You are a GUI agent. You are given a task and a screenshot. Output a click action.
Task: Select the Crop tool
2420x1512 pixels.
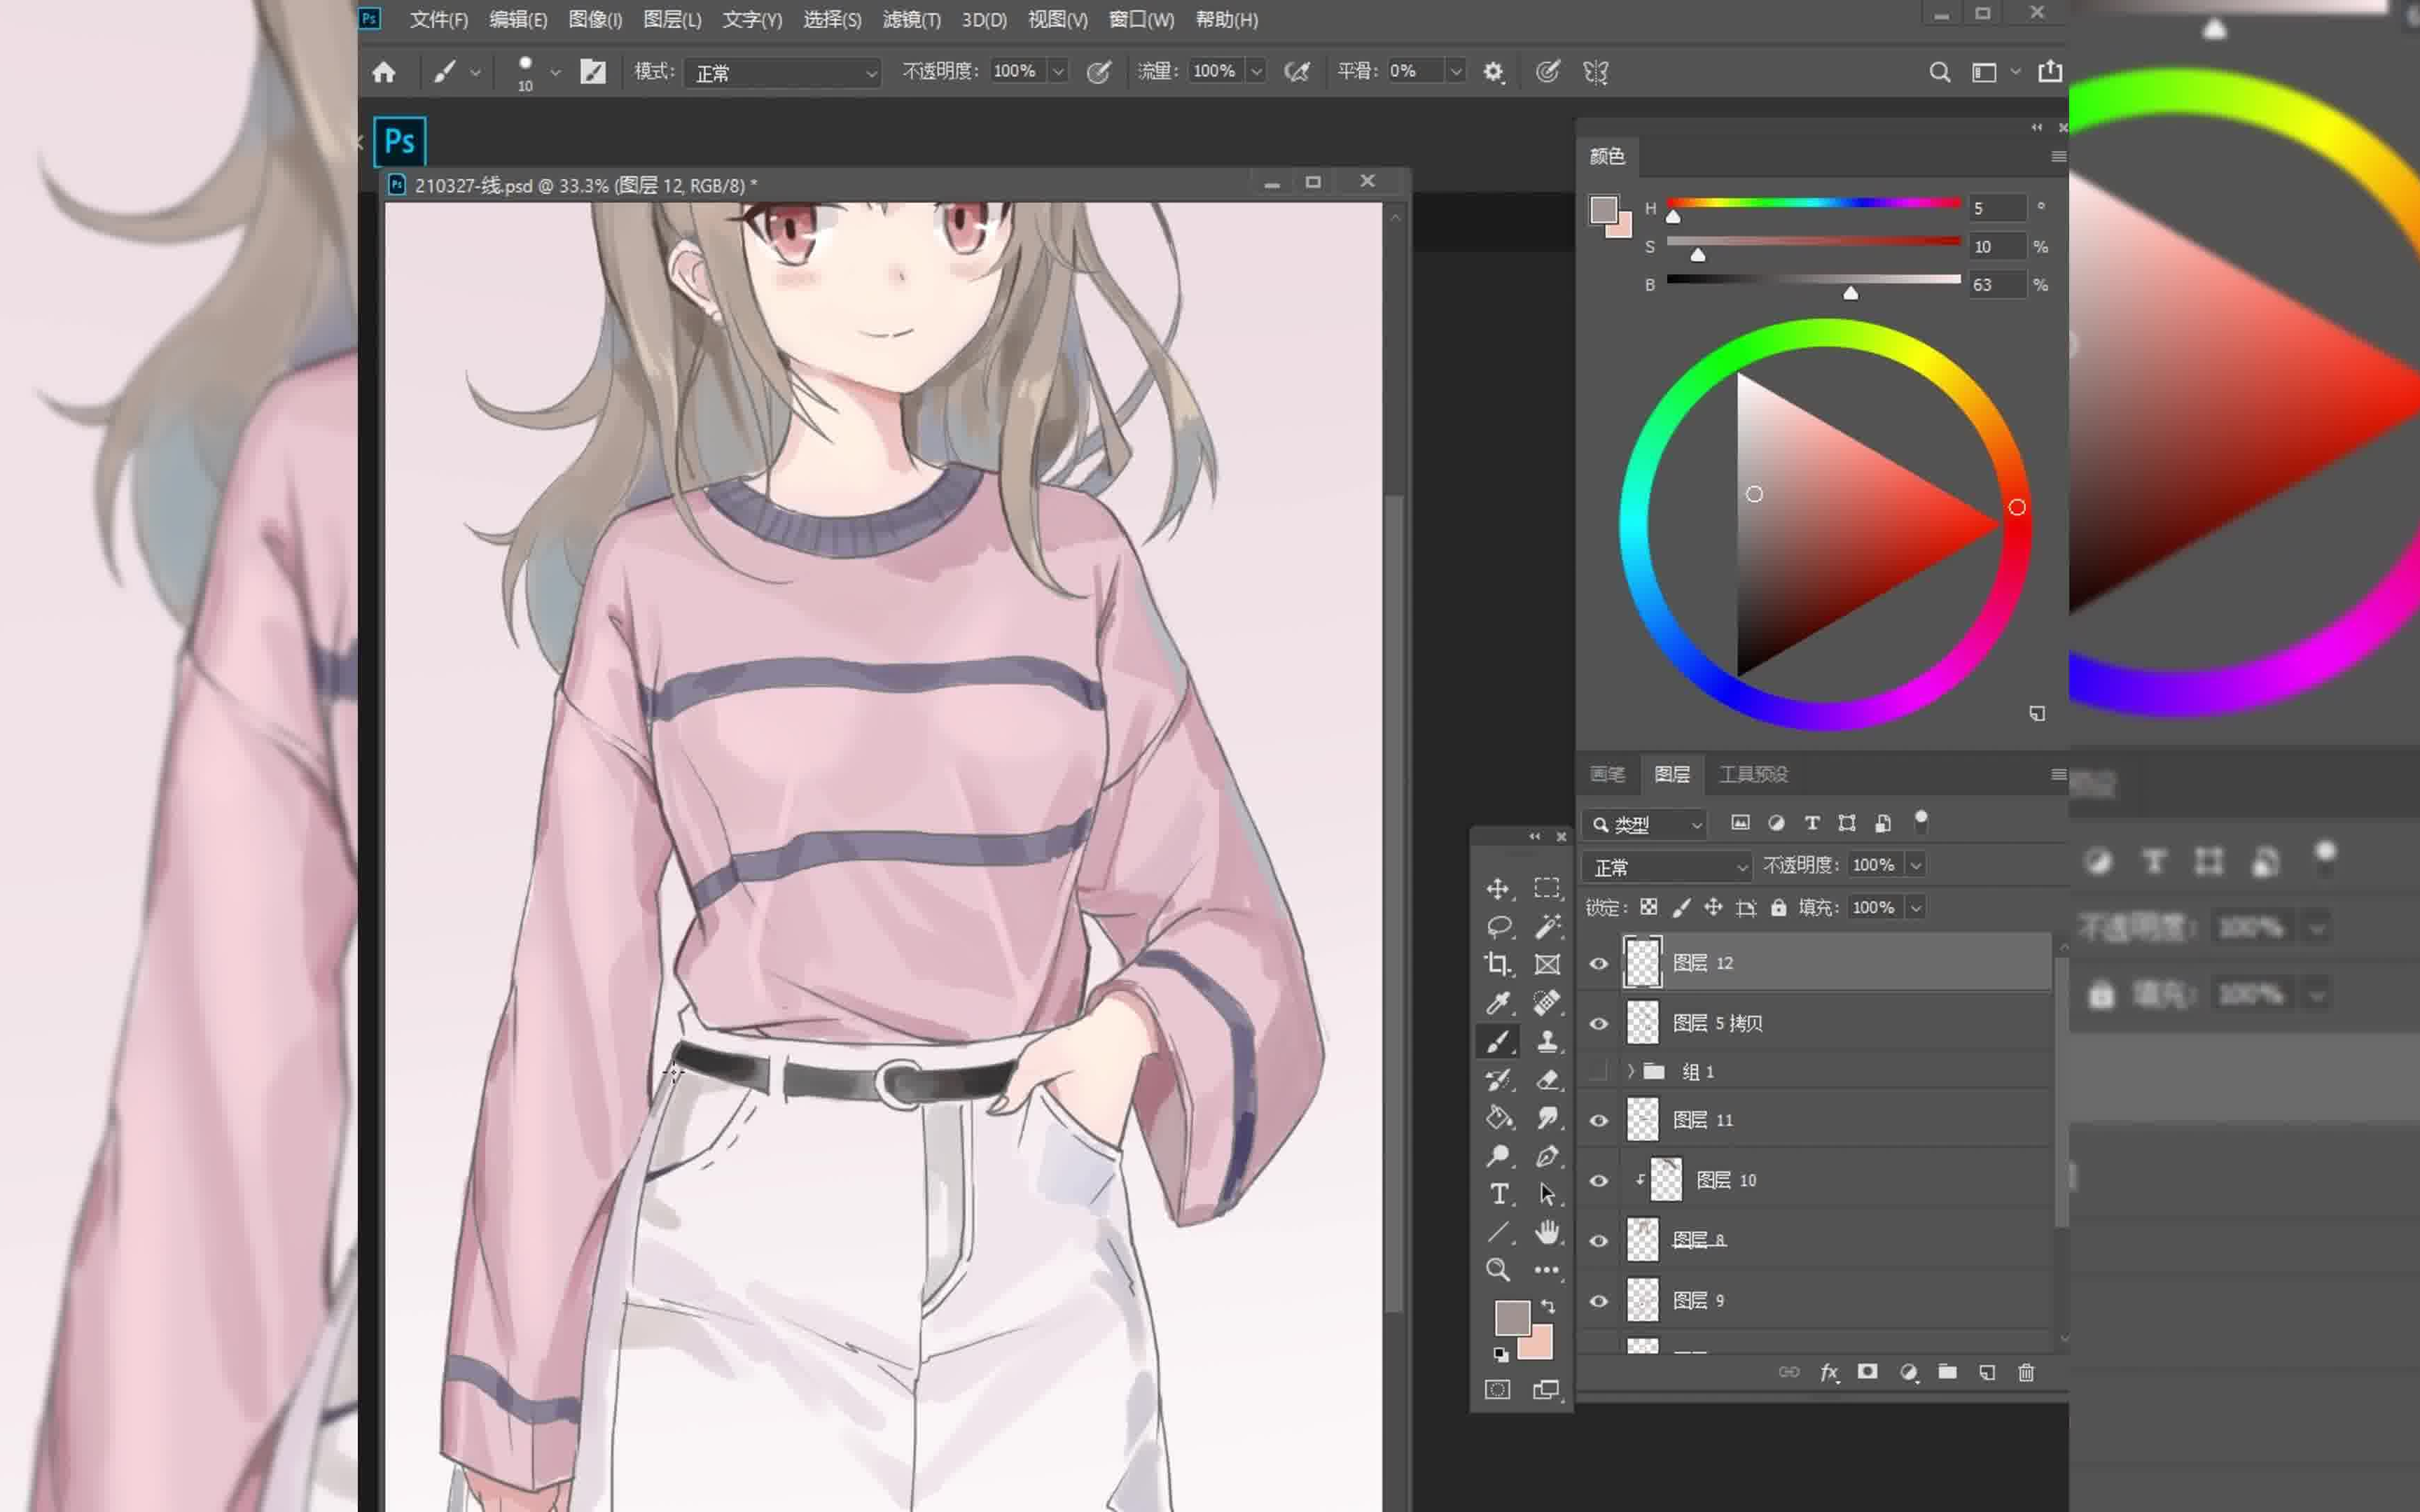tap(1497, 964)
